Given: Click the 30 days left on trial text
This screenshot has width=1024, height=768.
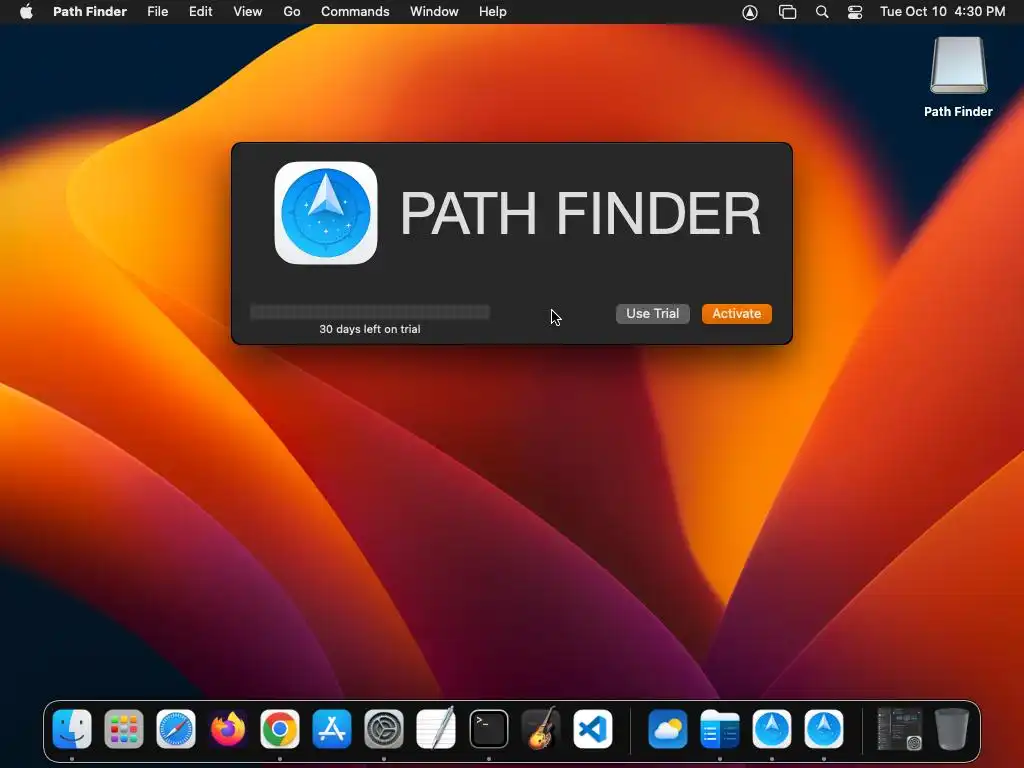Looking at the screenshot, I should tap(370, 329).
